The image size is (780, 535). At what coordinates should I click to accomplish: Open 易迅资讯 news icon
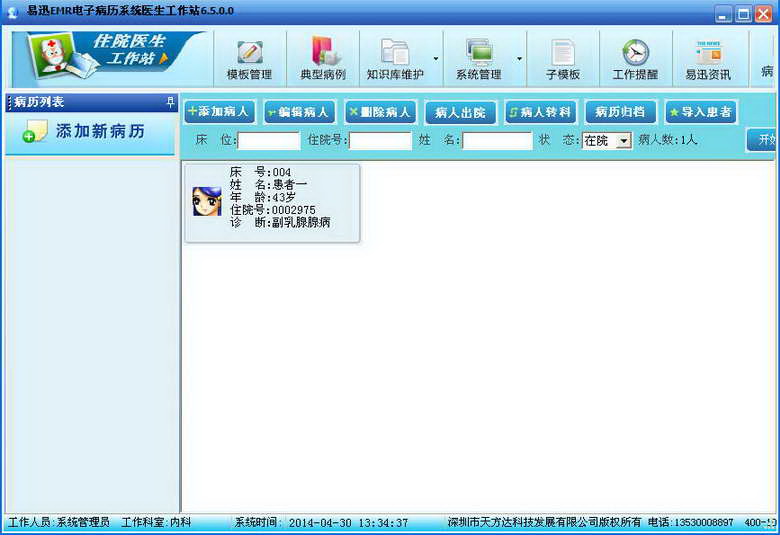tap(708, 58)
